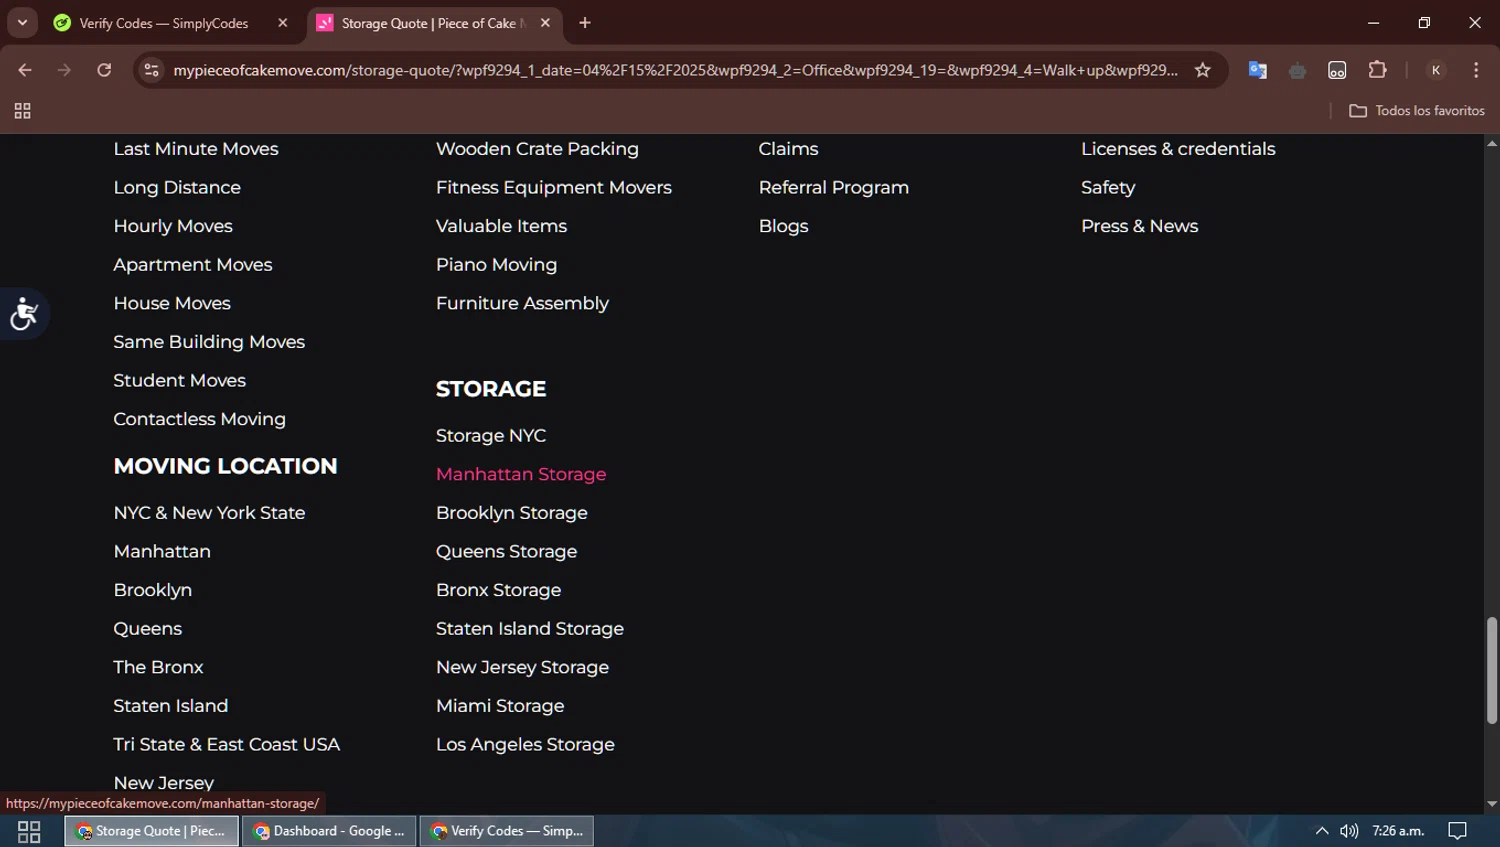Select the Storage Quote | Piece of Cake tab
The width and height of the screenshot is (1500, 847).
pyautogui.click(x=435, y=23)
